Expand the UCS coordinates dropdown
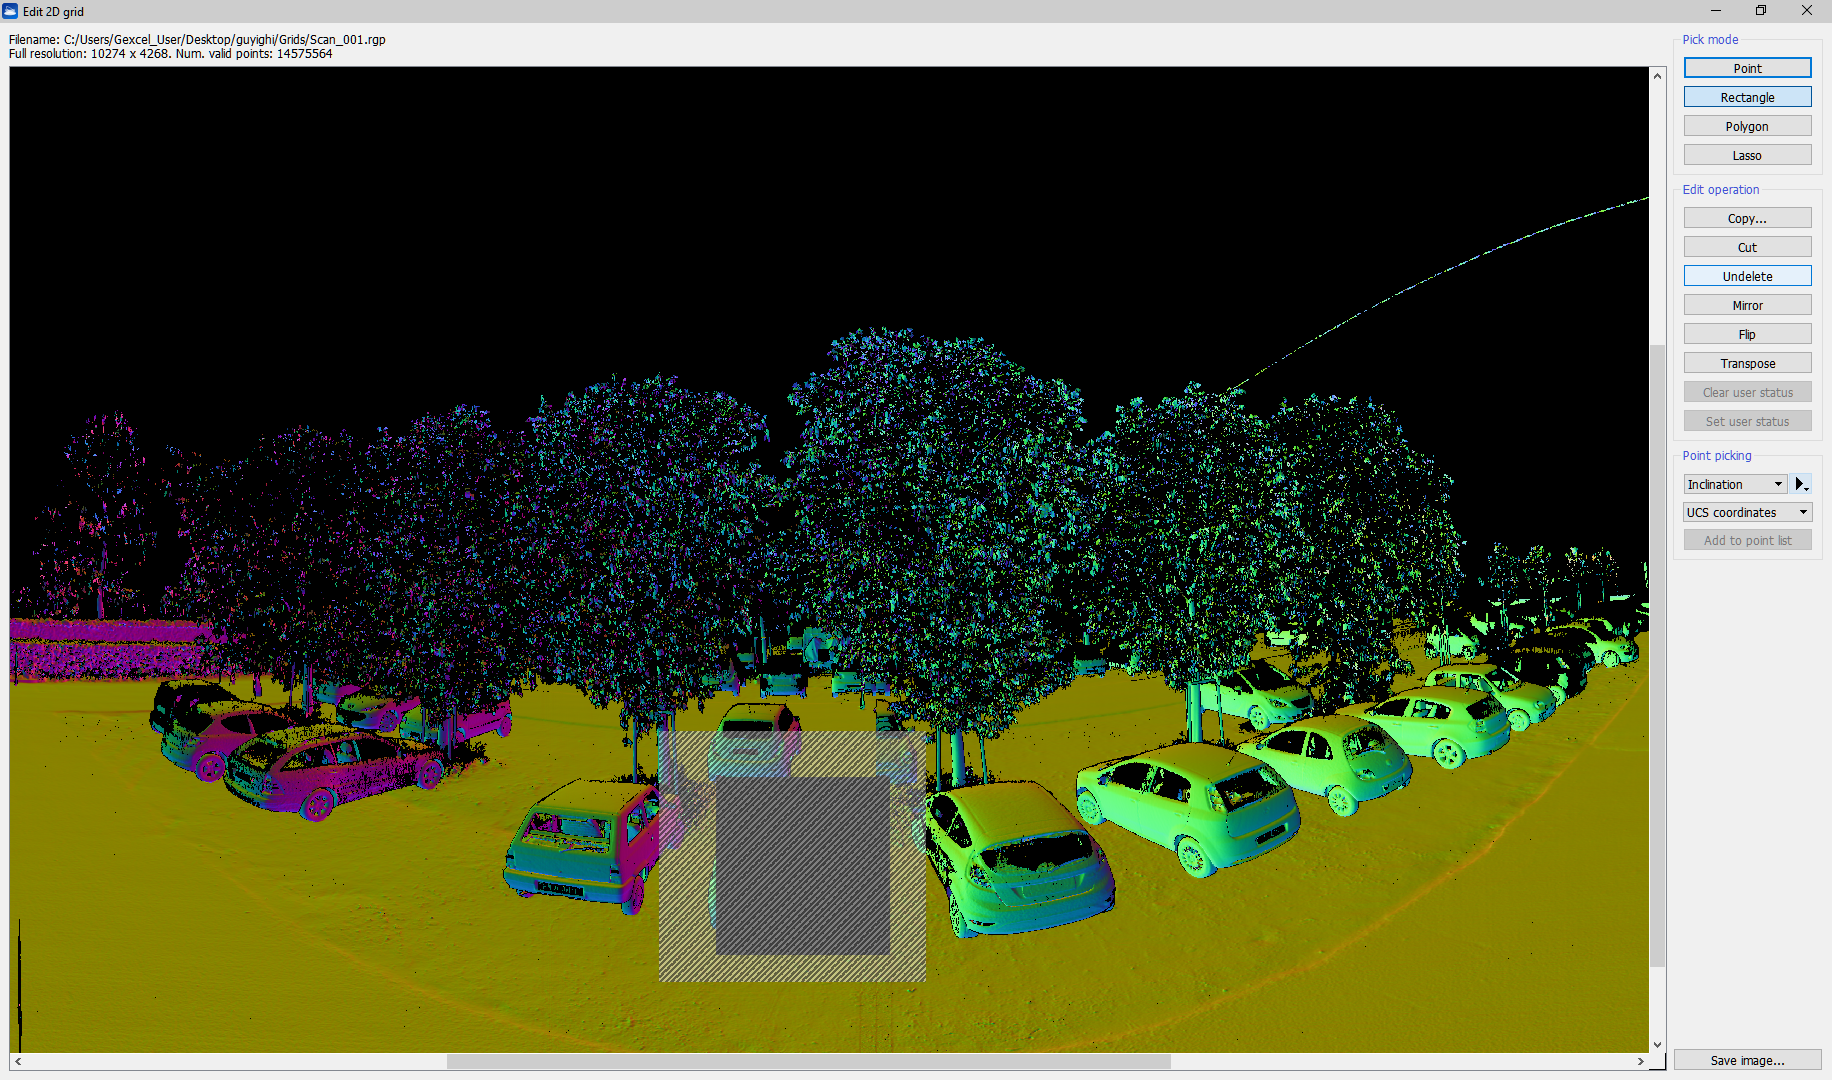 coord(1747,512)
